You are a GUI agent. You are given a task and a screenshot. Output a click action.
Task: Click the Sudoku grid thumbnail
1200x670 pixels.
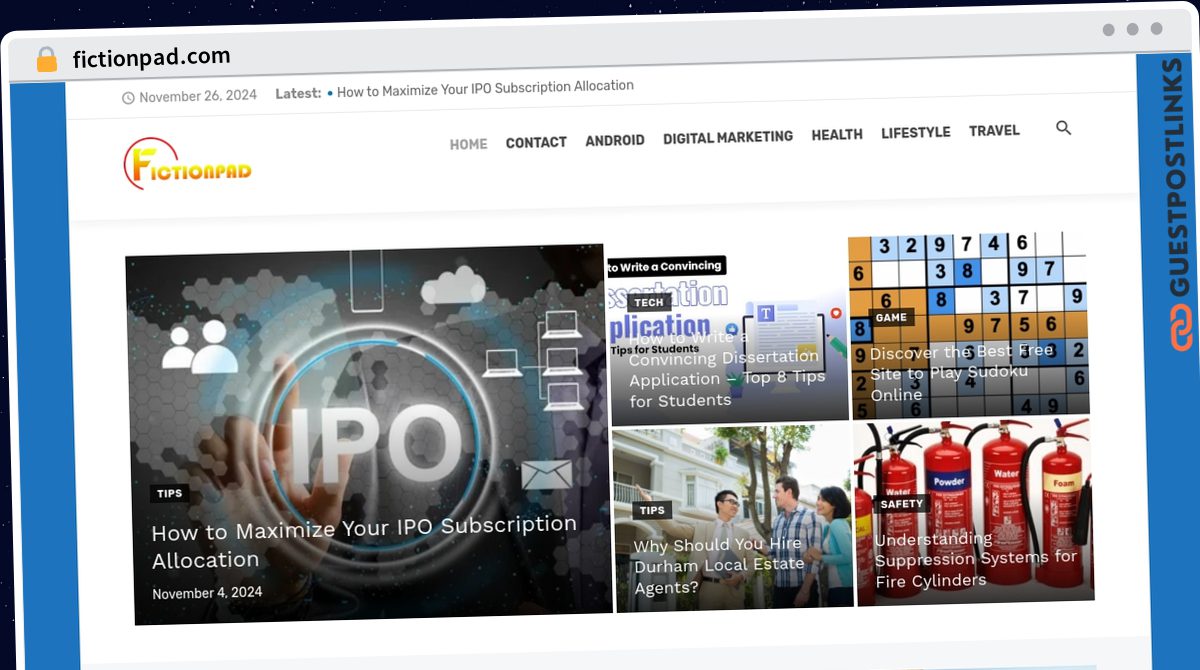[x=967, y=324]
